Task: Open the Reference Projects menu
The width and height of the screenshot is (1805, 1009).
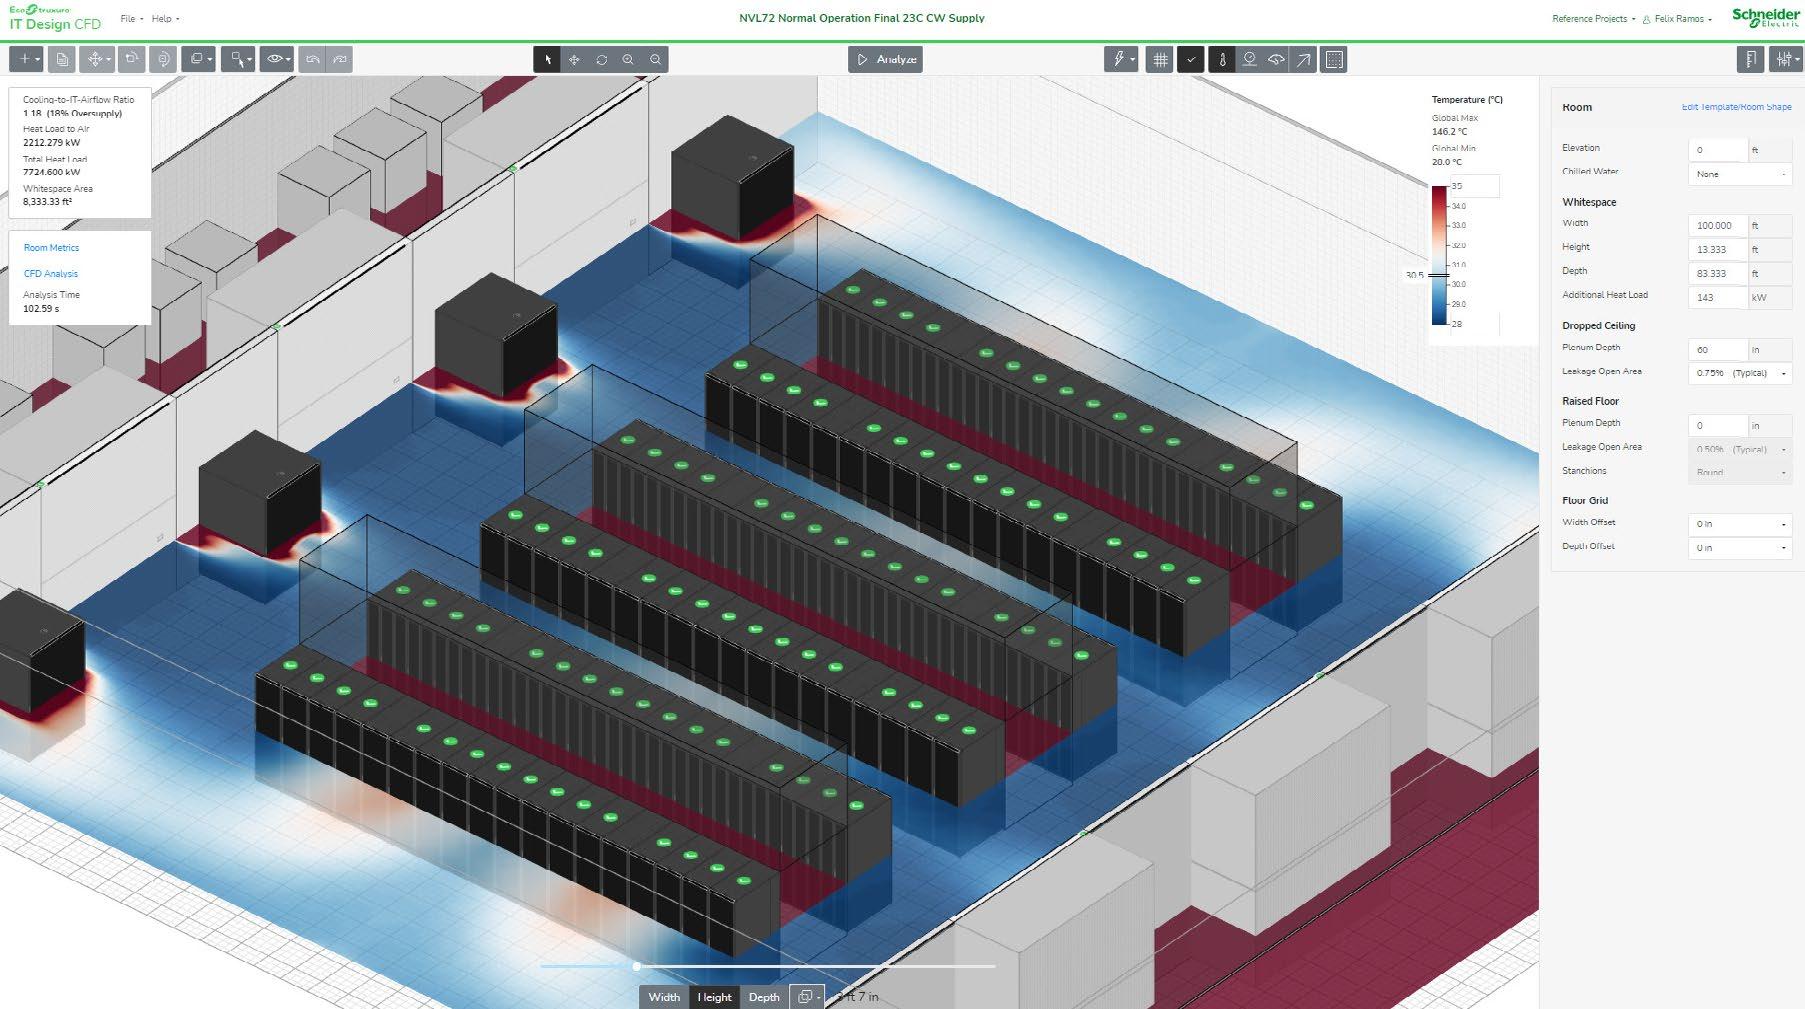Action: (x=1594, y=19)
